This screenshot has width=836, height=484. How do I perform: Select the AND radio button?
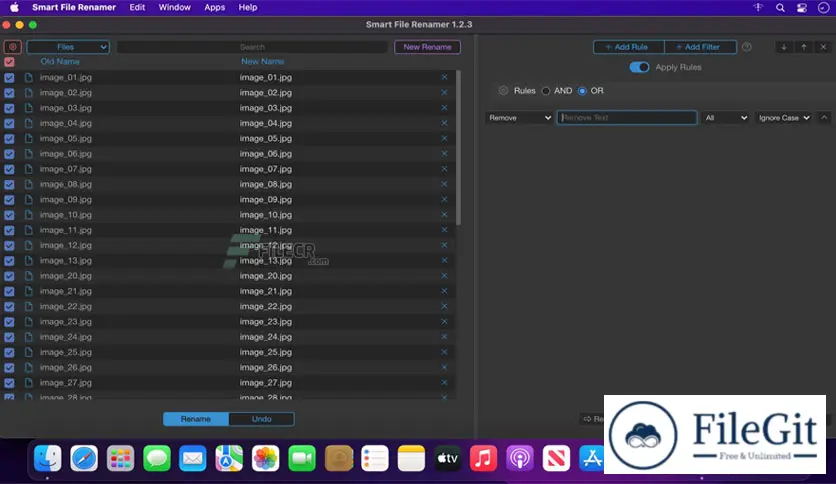(545, 91)
